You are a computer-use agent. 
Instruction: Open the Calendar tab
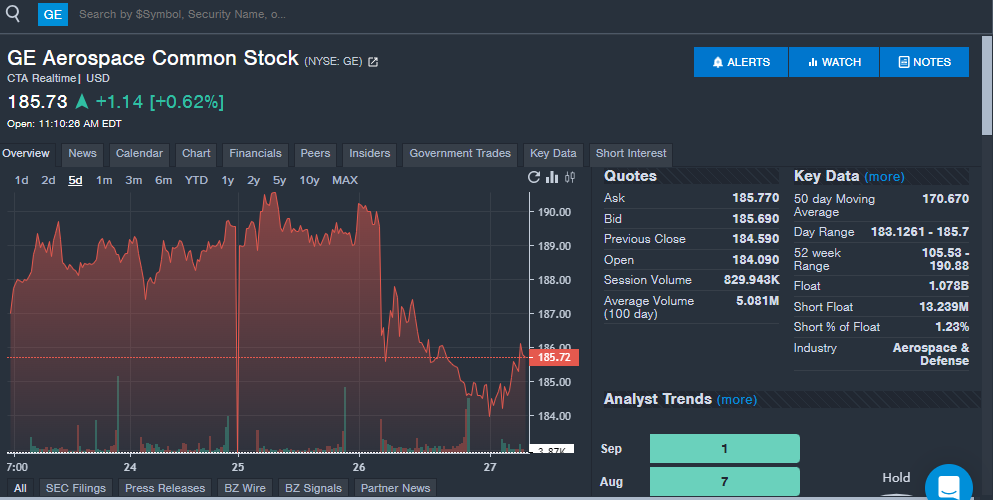click(x=139, y=154)
